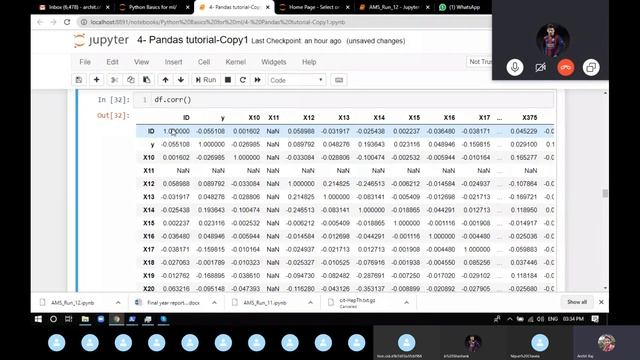Paste cells below icon in toolbar
640x360 pixels.
(x=147, y=80)
